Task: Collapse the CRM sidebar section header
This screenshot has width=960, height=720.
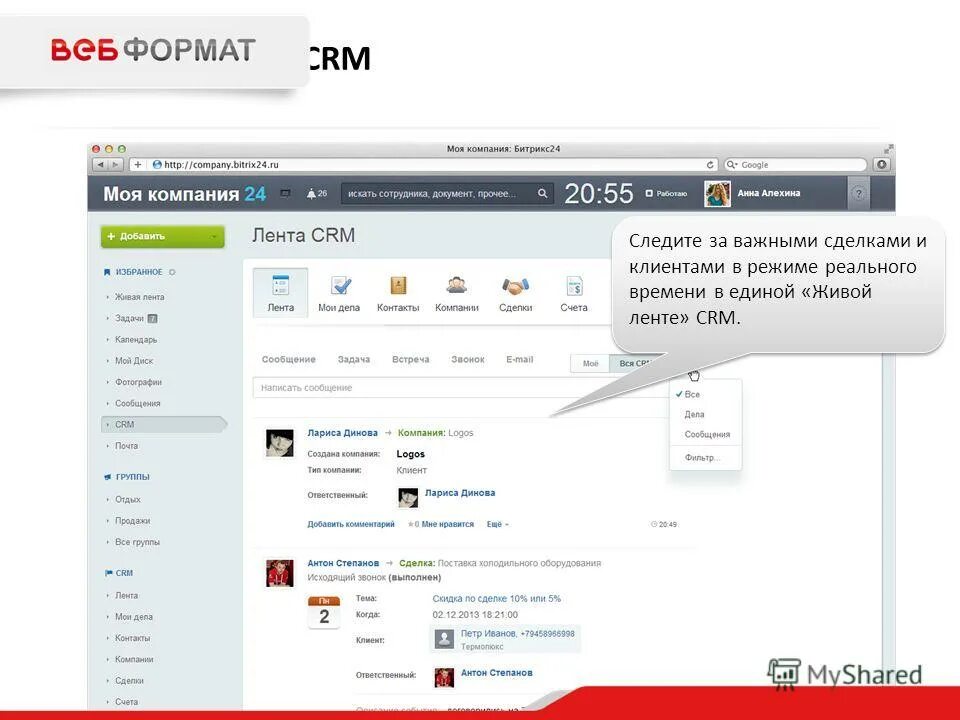Action: click(x=124, y=573)
